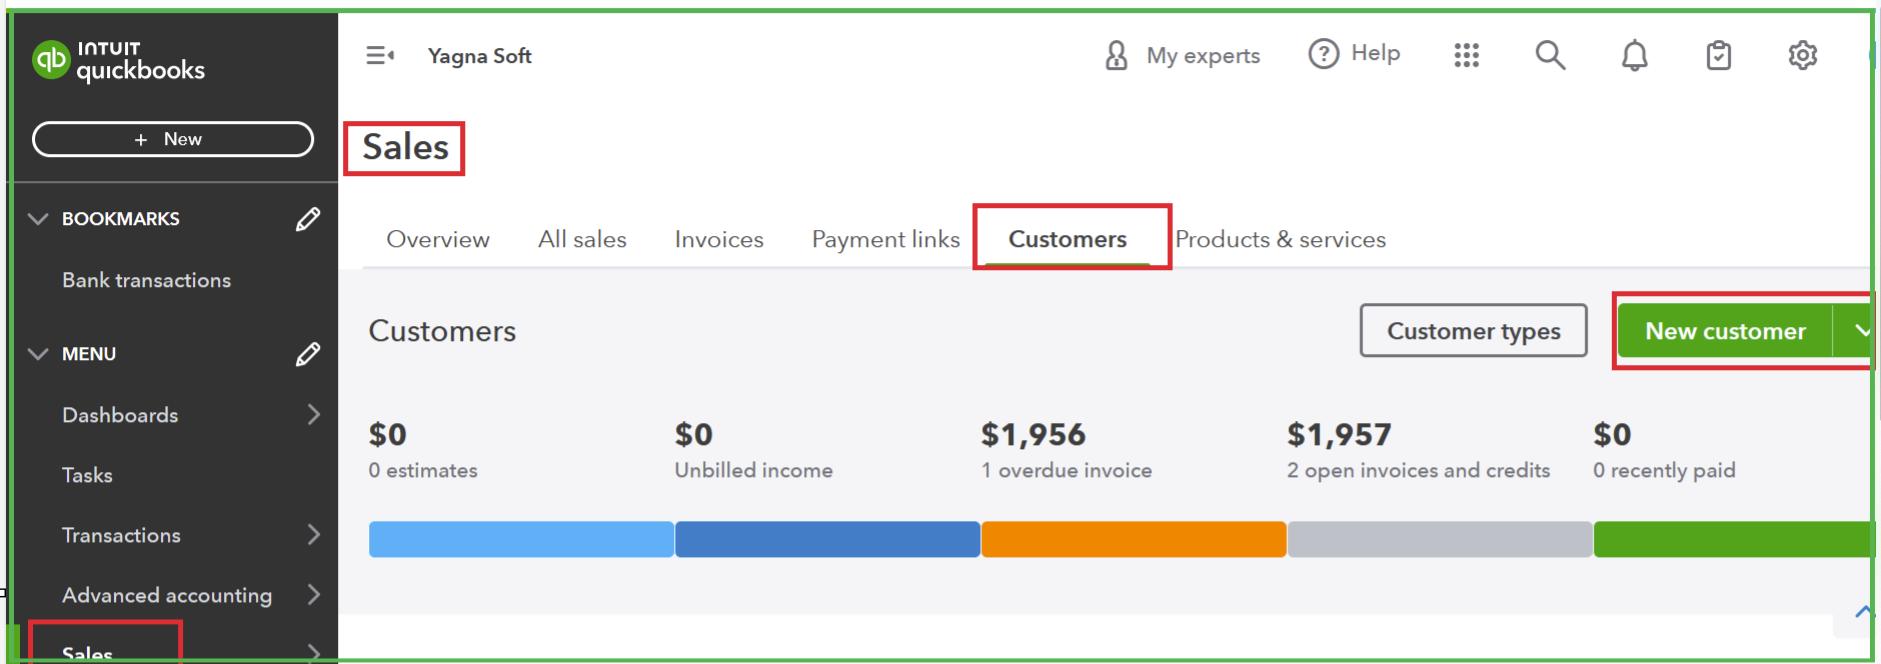Collapse the navigation menu with the hamburger icon

pyautogui.click(x=380, y=56)
